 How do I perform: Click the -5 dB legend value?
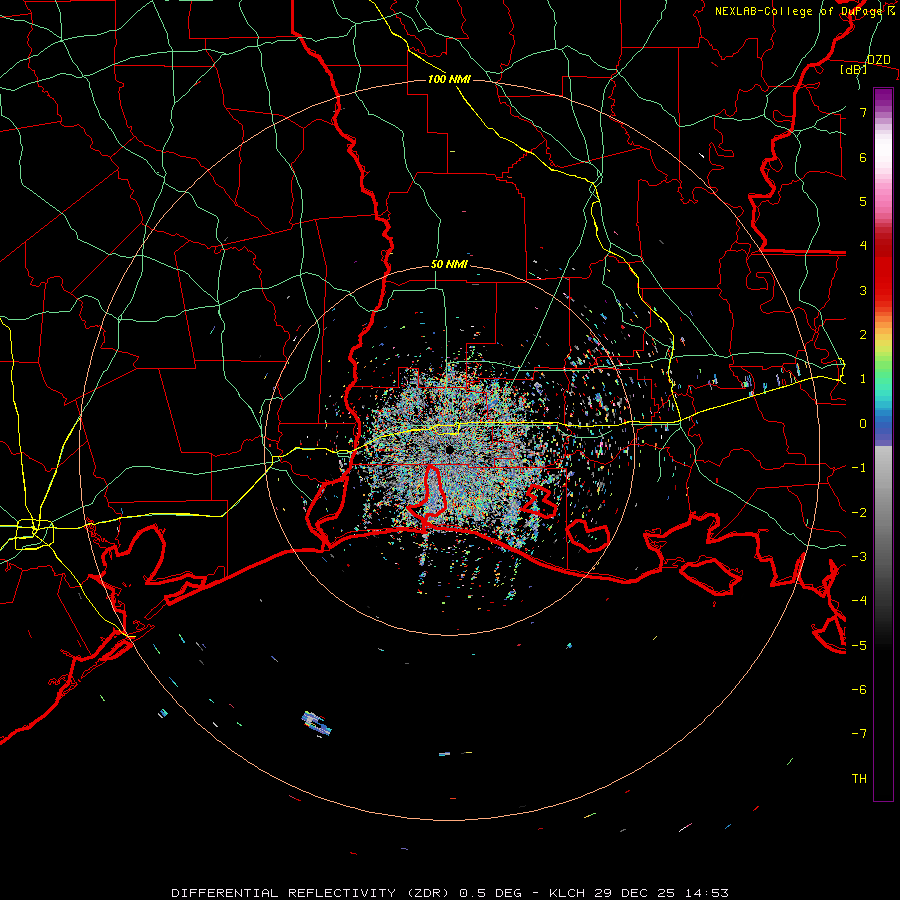859,646
